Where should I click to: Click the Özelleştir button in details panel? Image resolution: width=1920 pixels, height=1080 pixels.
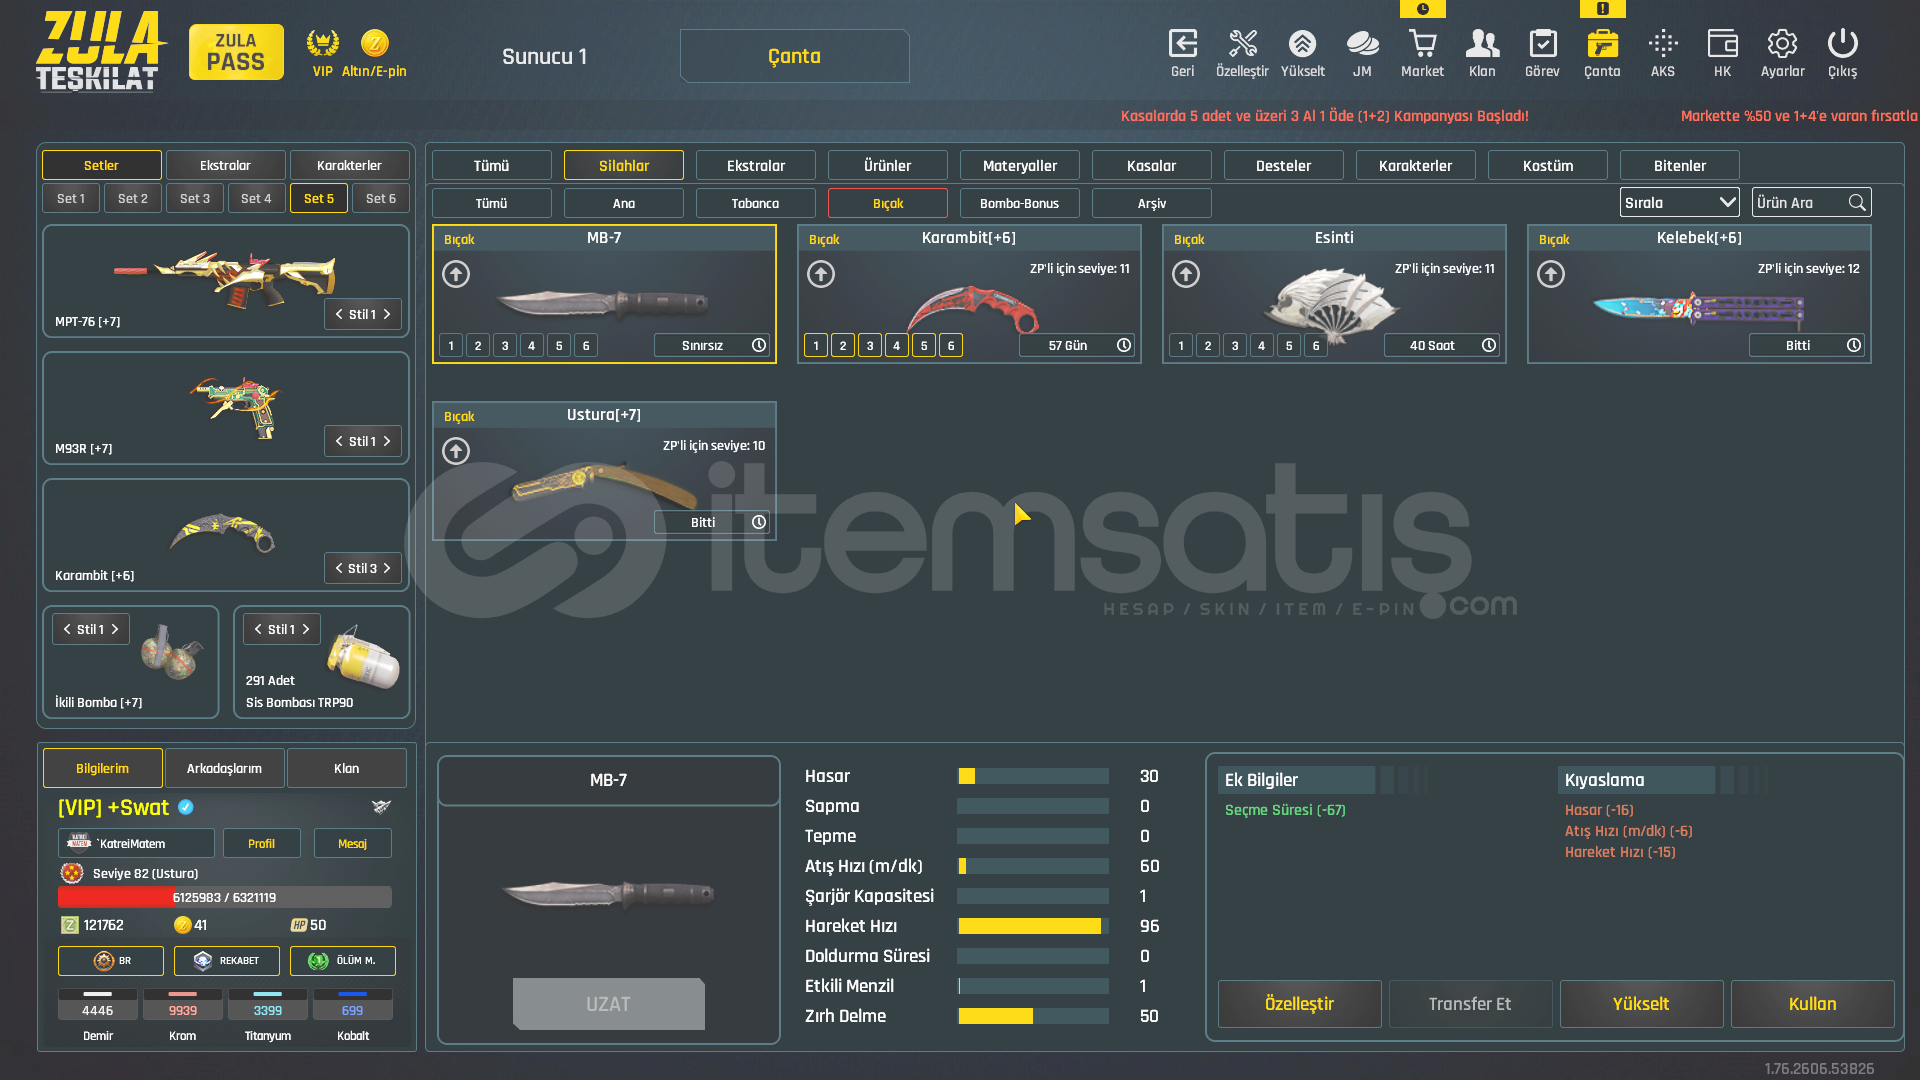coord(1299,1004)
